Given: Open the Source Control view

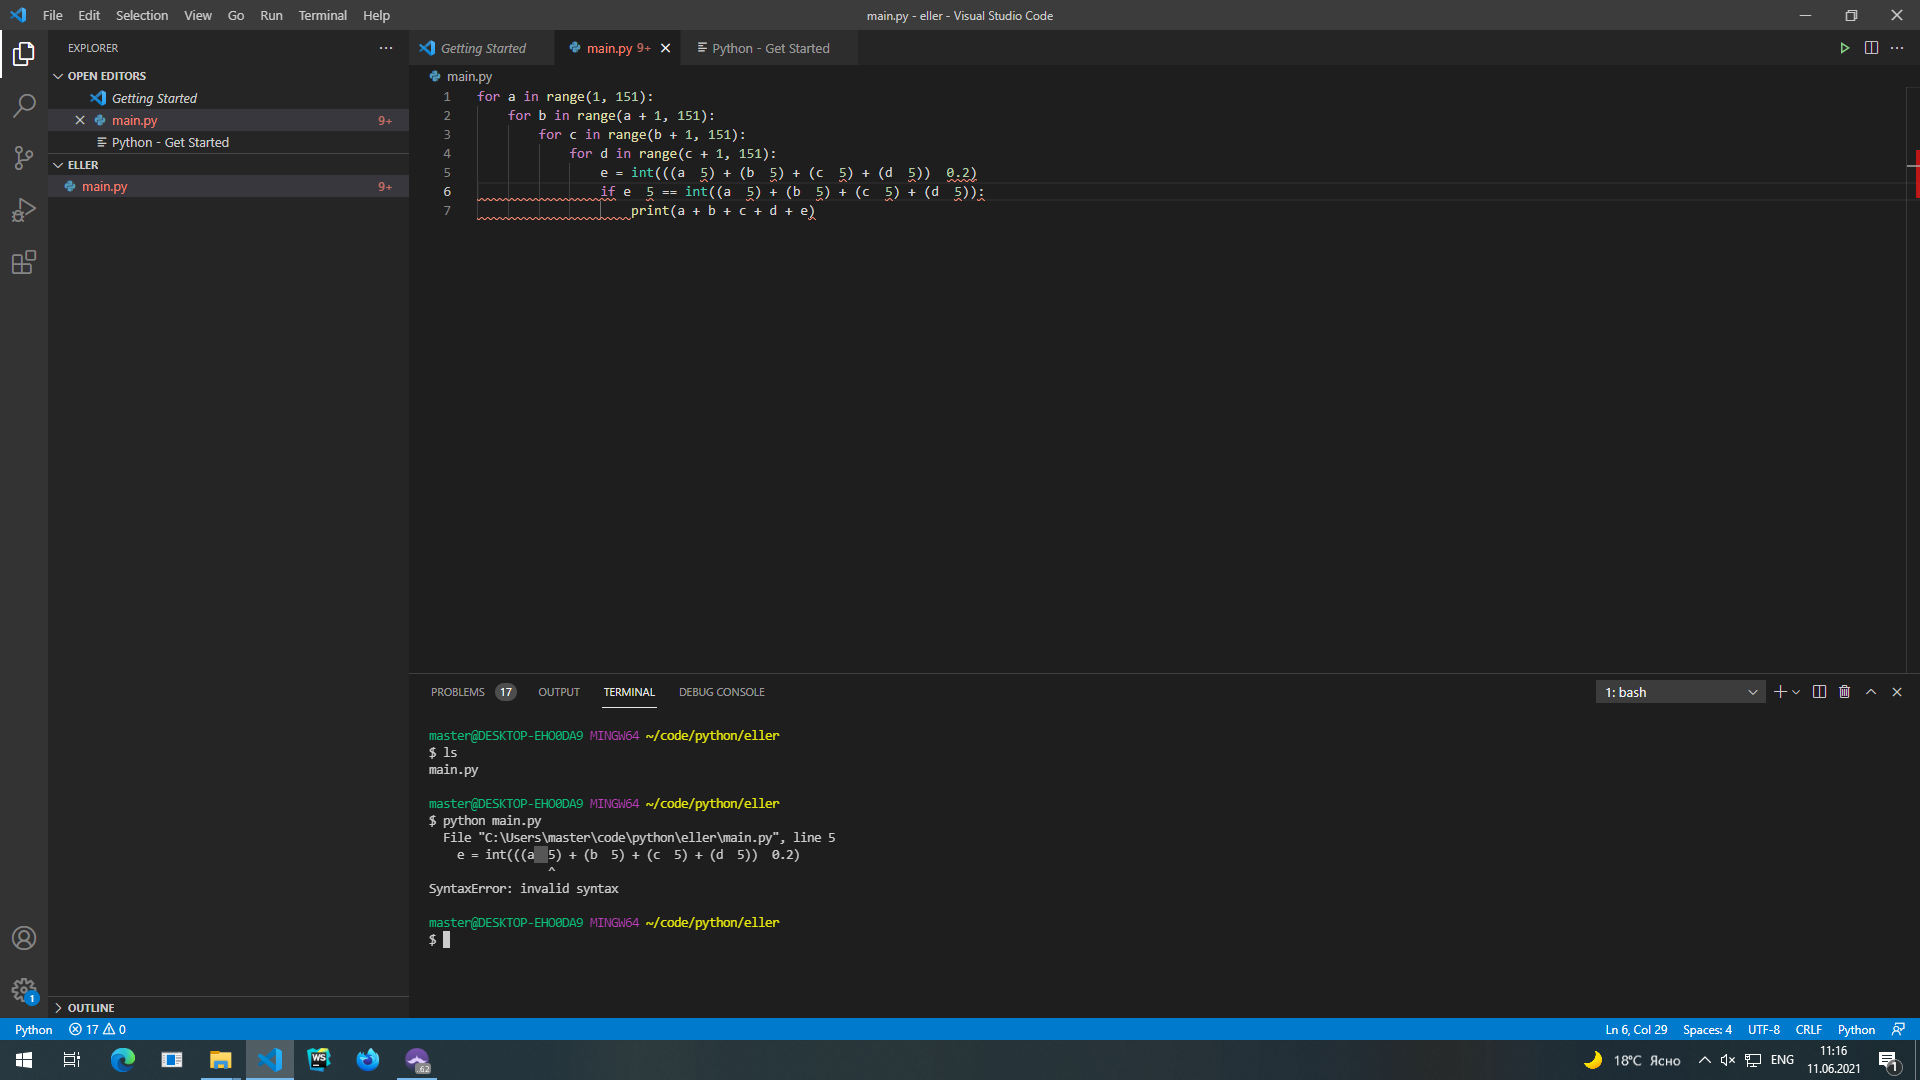Looking at the screenshot, I should click(24, 158).
